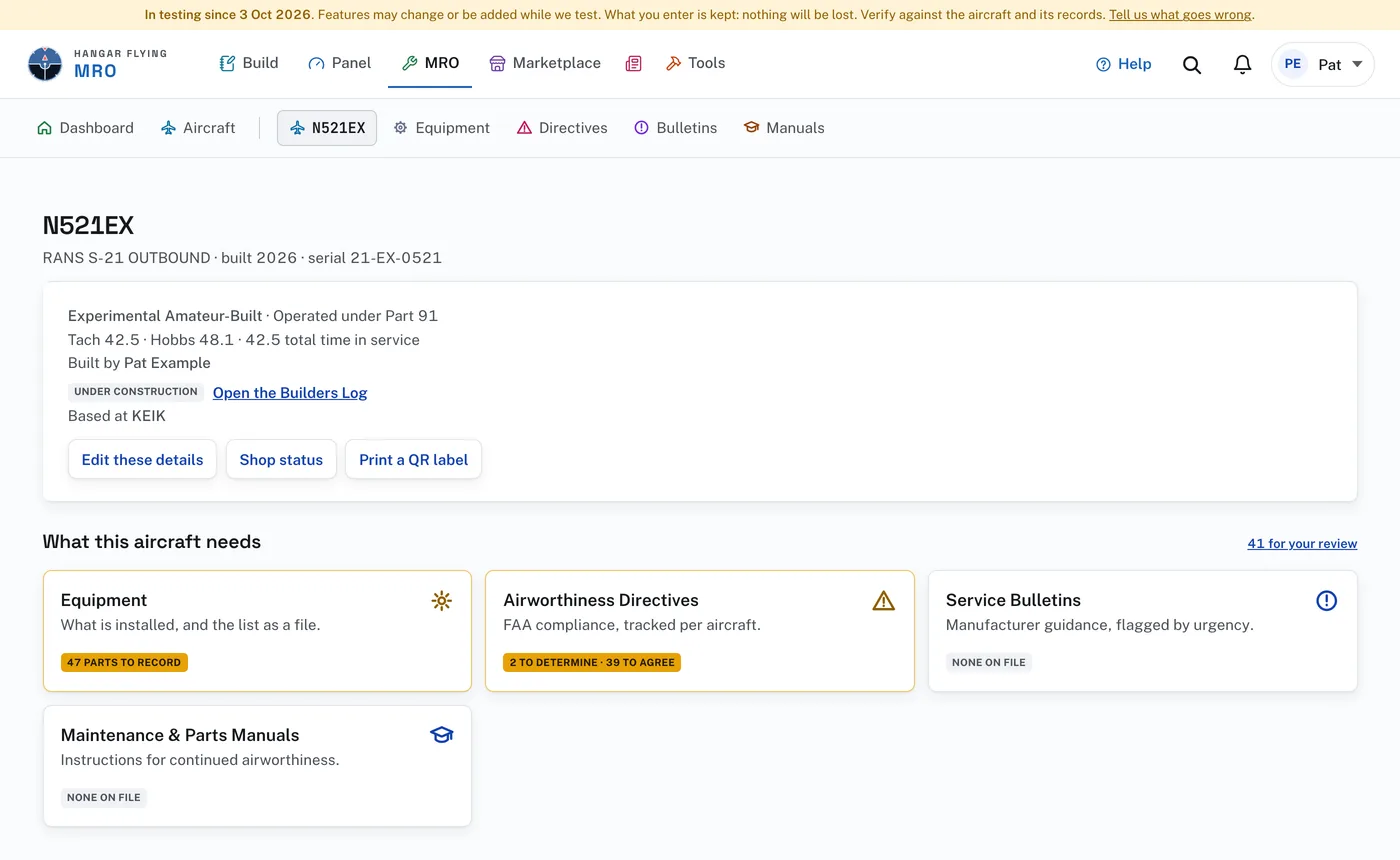The image size is (1400, 860).
Task: Select the N521EX aircraft chip
Action: pos(327,128)
